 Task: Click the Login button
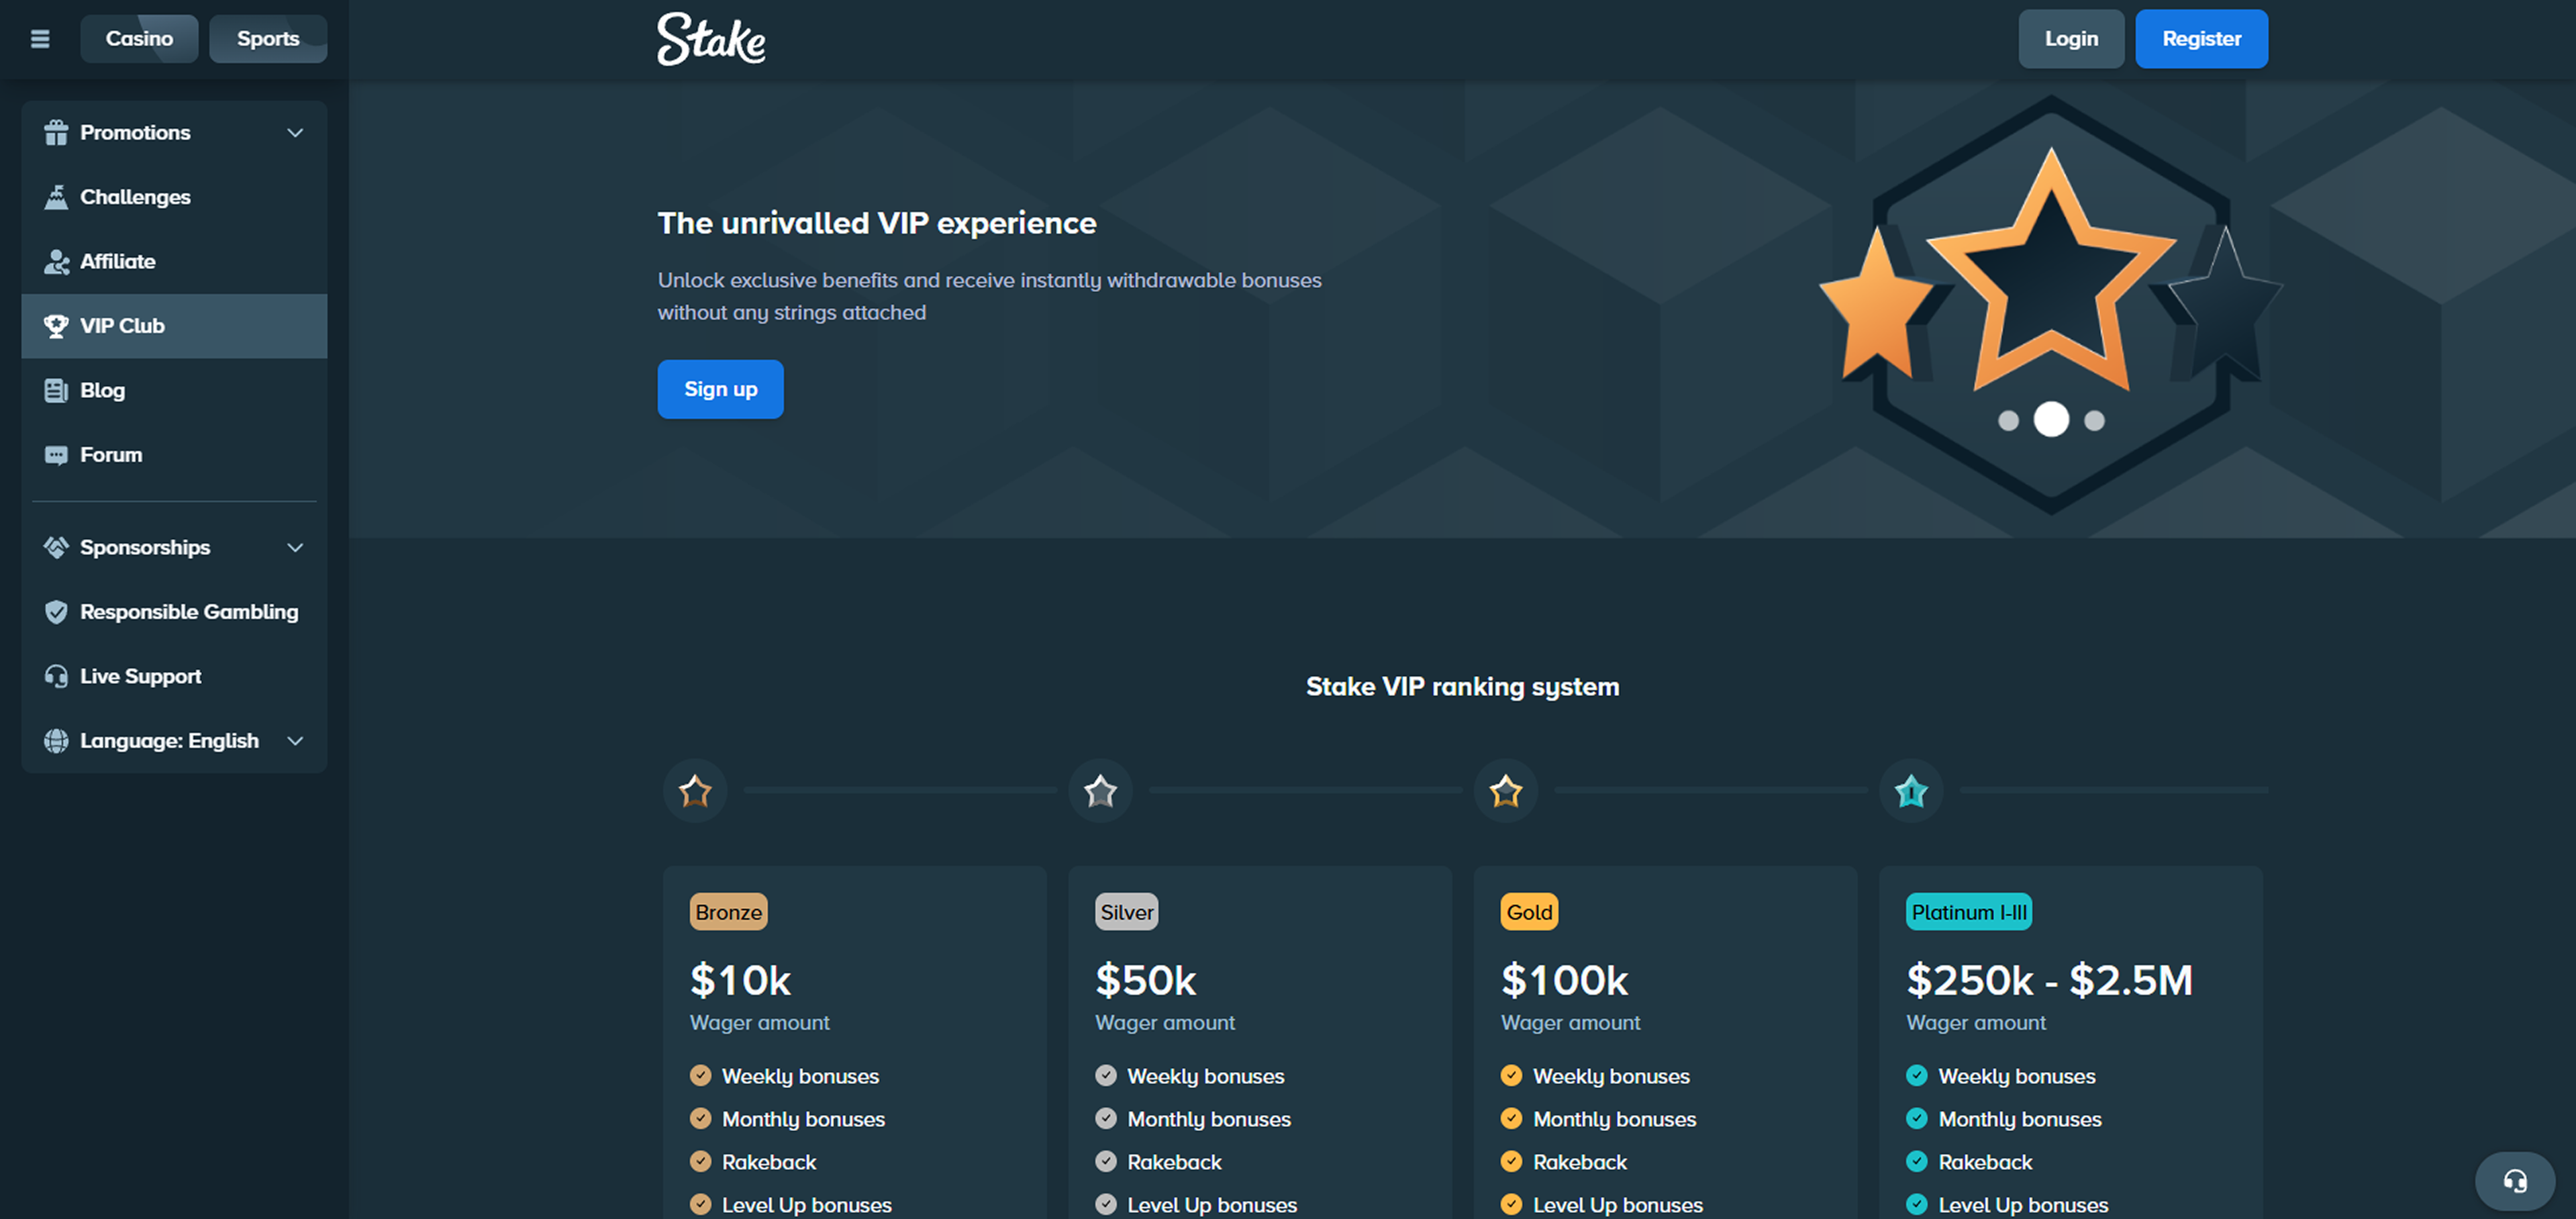point(2071,39)
